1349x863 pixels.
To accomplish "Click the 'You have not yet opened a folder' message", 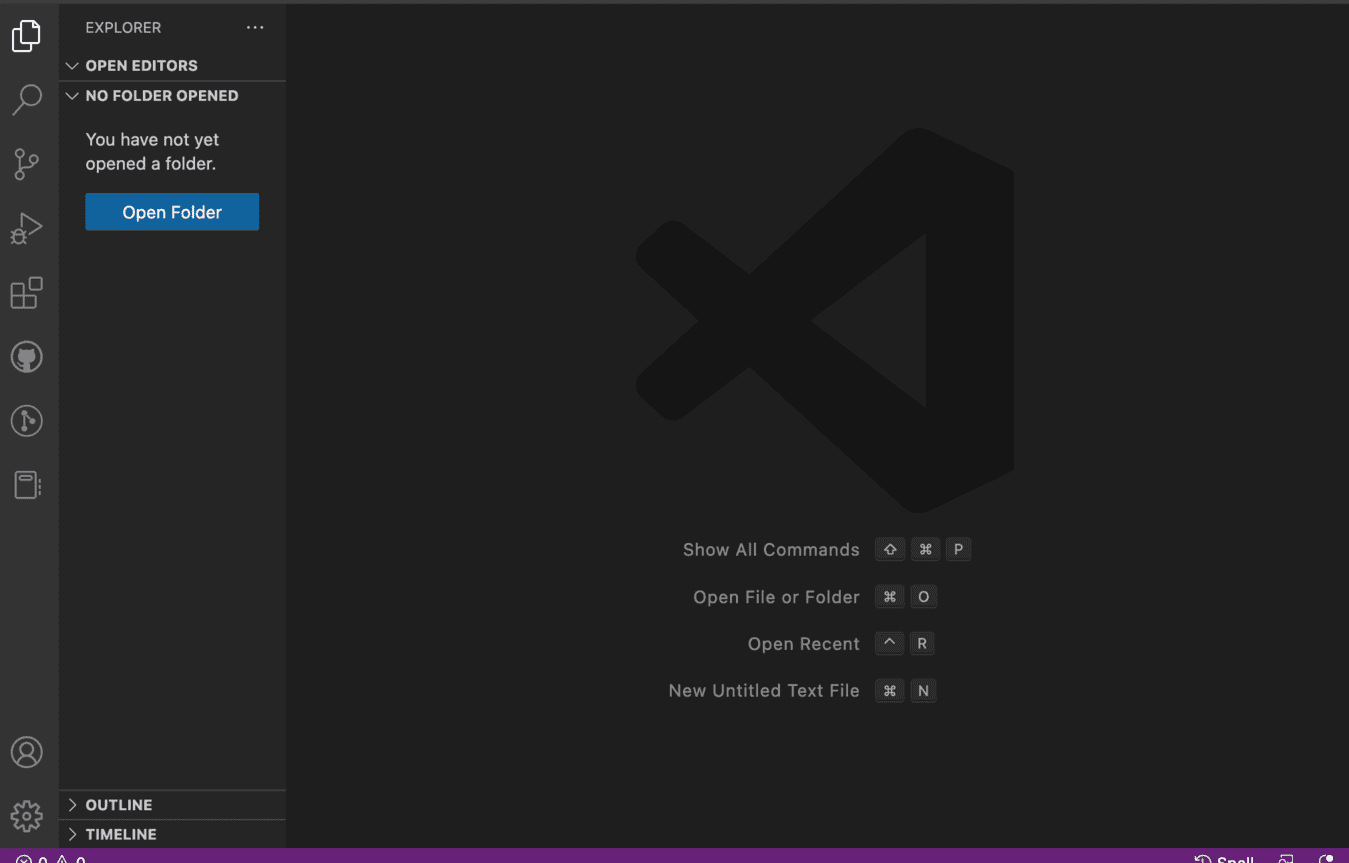I will (x=152, y=152).
